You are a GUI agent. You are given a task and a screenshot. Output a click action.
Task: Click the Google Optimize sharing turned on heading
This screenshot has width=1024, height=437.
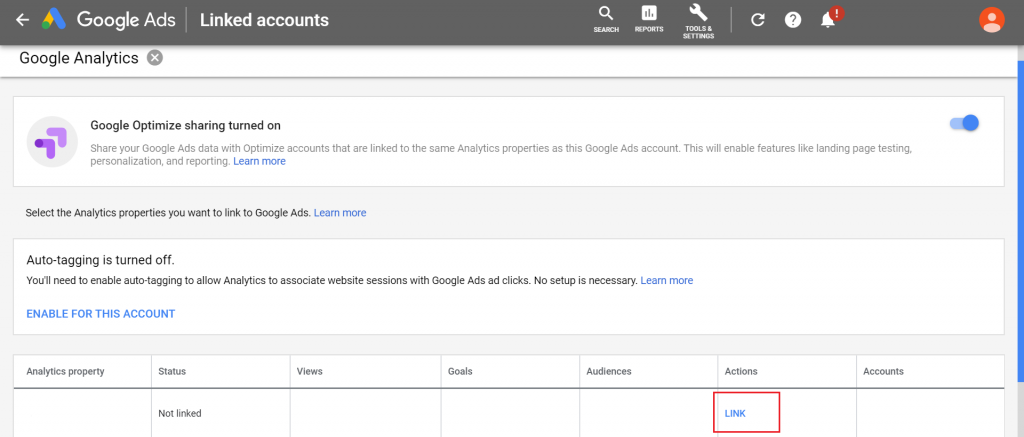coord(185,125)
